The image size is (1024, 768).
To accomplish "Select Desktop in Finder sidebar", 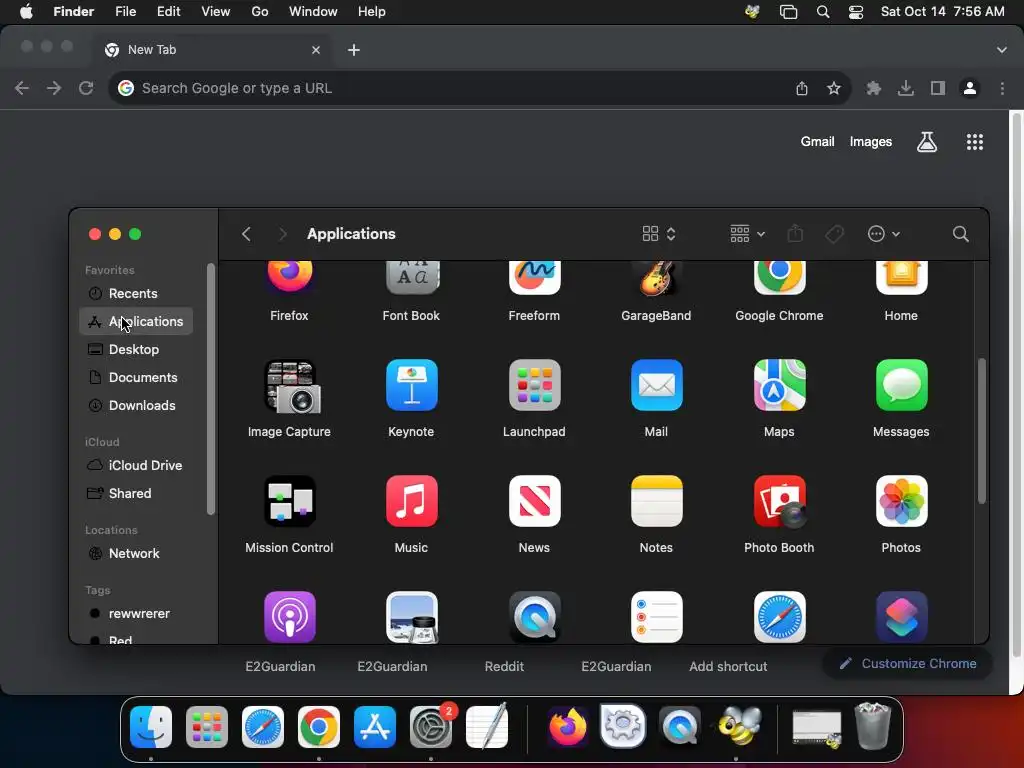I will click(x=136, y=349).
